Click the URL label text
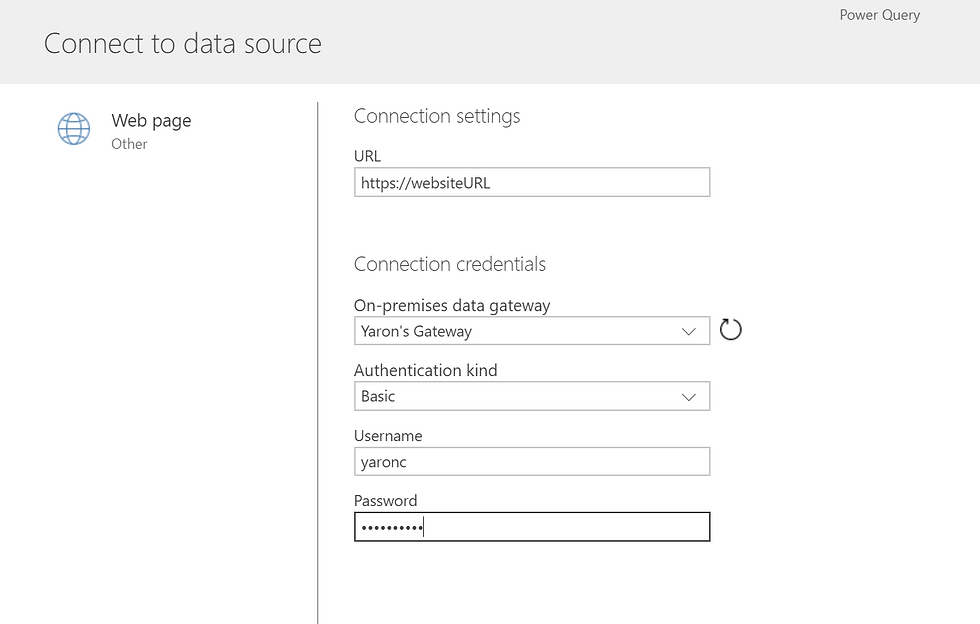Screen dimensions: 980x624 click(x=368, y=156)
